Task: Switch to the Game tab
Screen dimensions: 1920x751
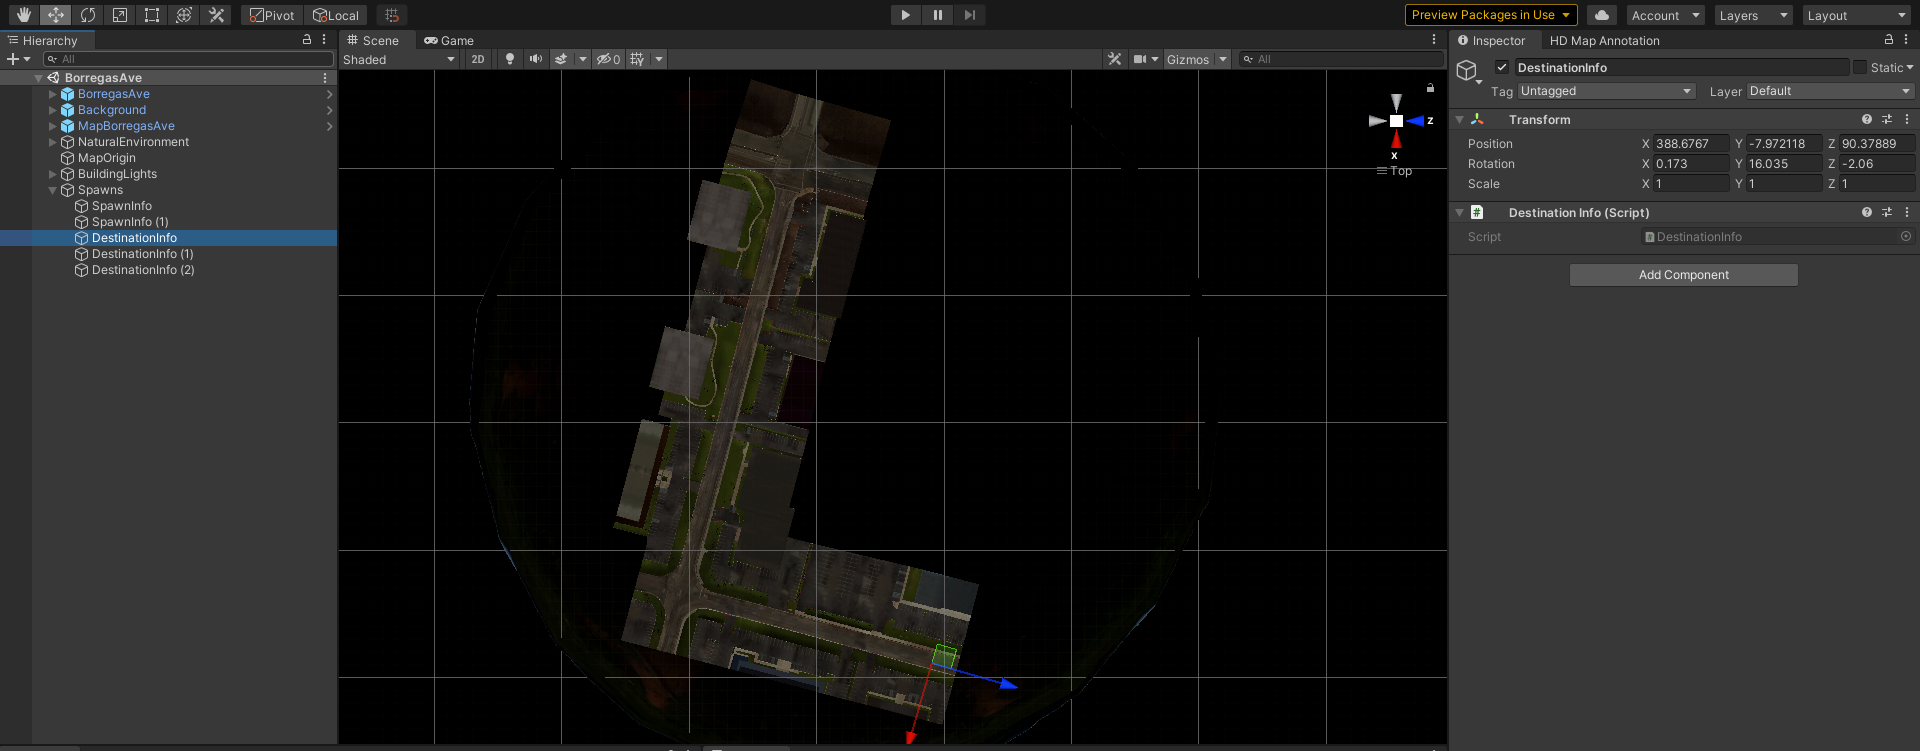Action: pyautogui.click(x=449, y=40)
